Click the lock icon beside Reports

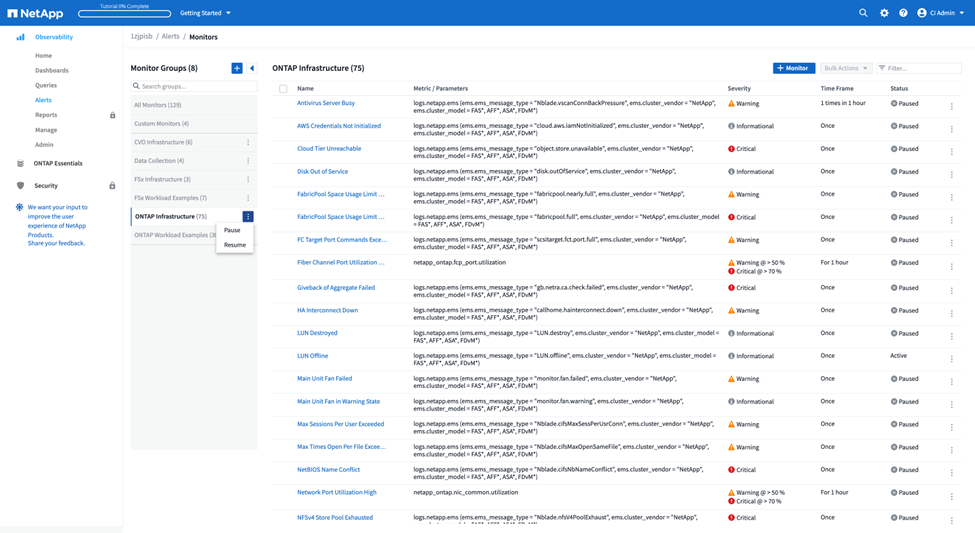coord(113,115)
